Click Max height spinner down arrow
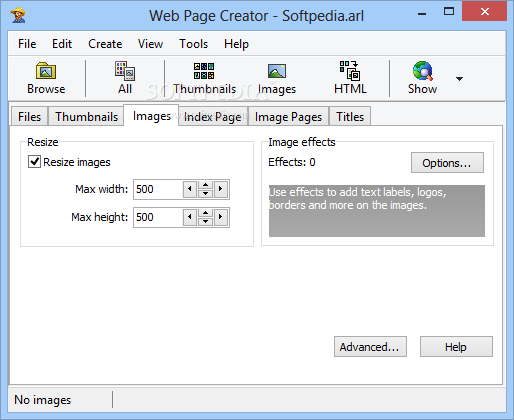 pyautogui.click(x=205, y=221)
